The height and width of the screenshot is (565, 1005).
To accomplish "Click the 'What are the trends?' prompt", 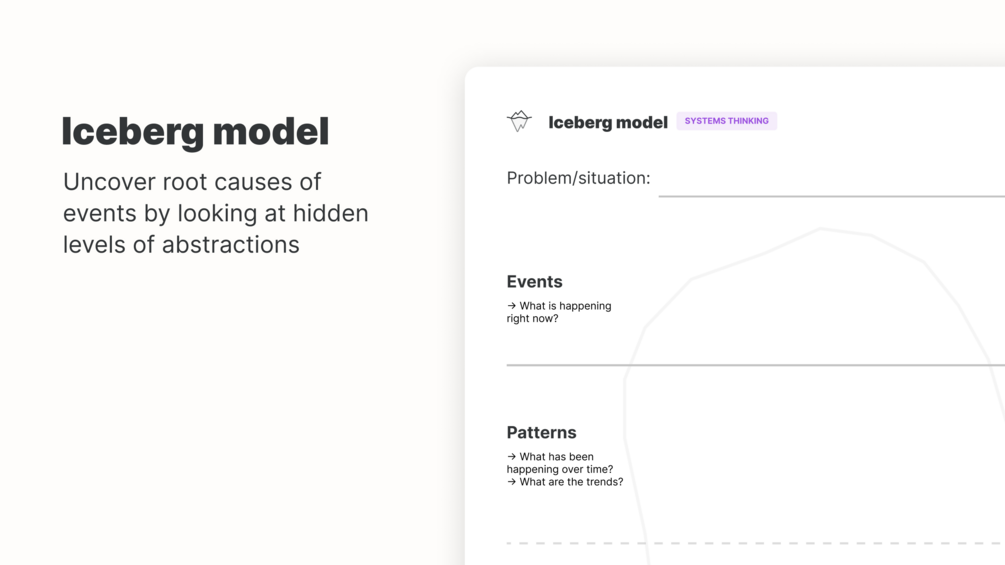I will tap(571, 482).
